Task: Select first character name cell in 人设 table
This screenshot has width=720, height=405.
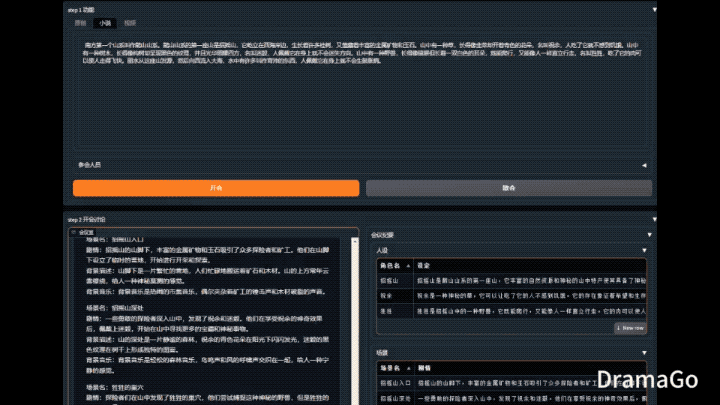Action: pyautogui.click(x=395, y=281)
